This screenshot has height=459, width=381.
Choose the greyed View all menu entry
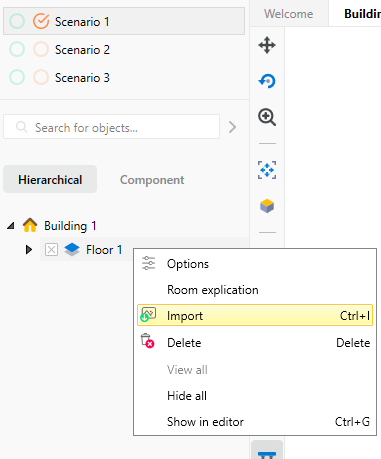[x=255, y=370]
